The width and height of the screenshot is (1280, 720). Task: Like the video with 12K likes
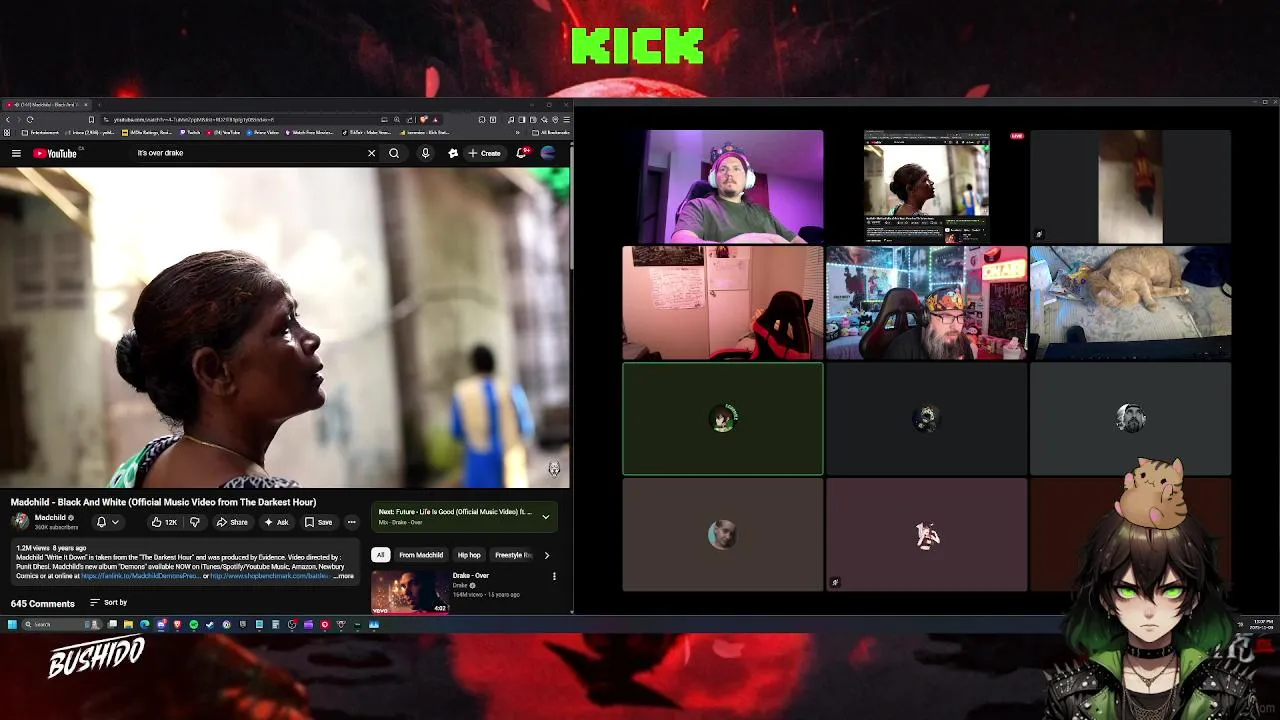pyautogui.click(x=164, y=521)
